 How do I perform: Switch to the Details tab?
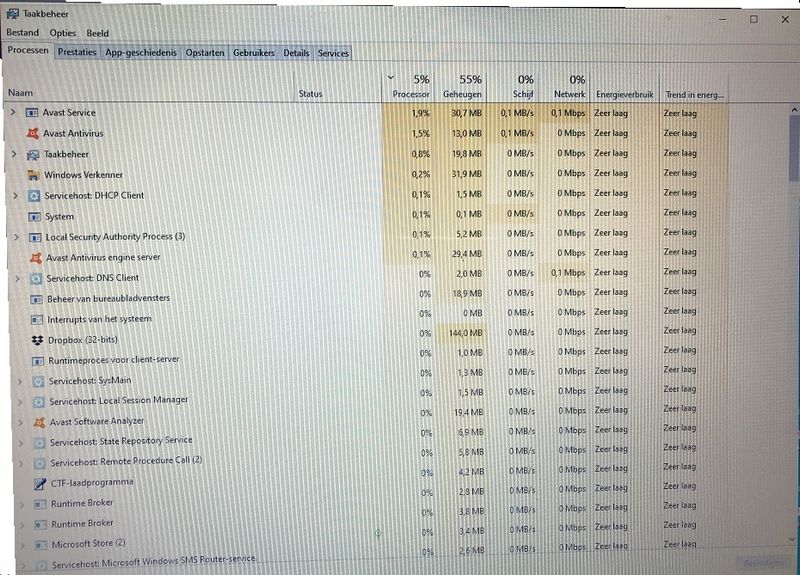click(x=296, y=53)
